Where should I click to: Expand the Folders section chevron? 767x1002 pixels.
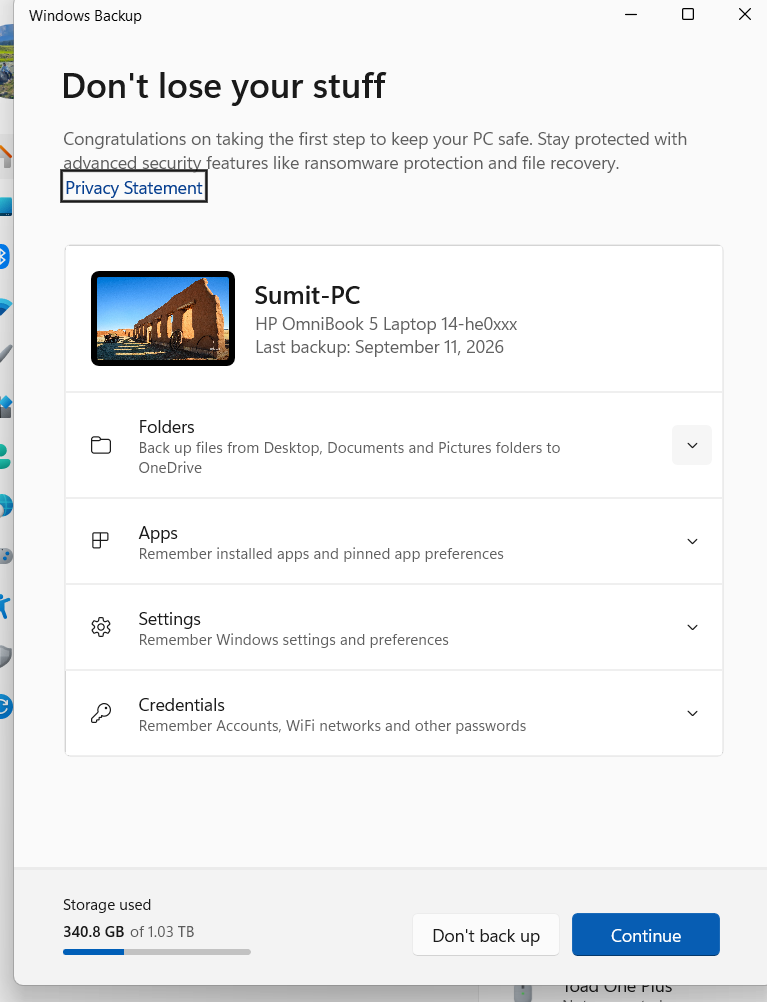[692, 445]
